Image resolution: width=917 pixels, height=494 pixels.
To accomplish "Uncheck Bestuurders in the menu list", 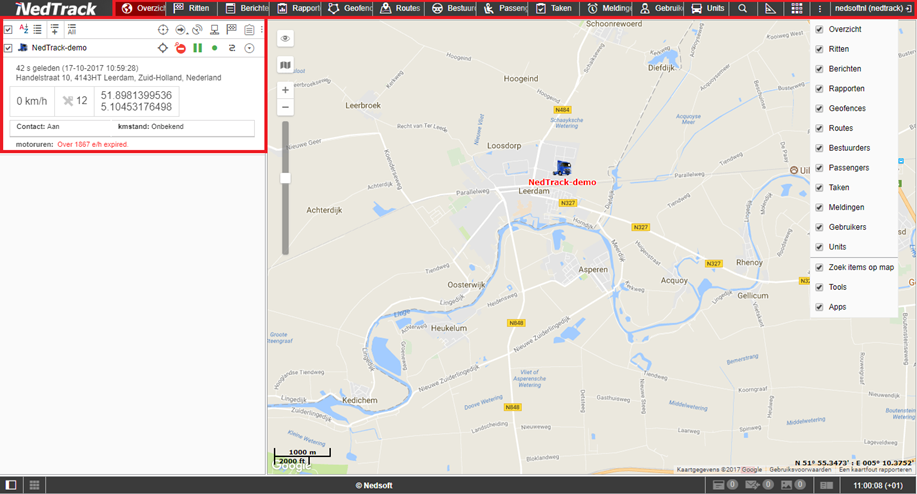I will coord(819,148).
